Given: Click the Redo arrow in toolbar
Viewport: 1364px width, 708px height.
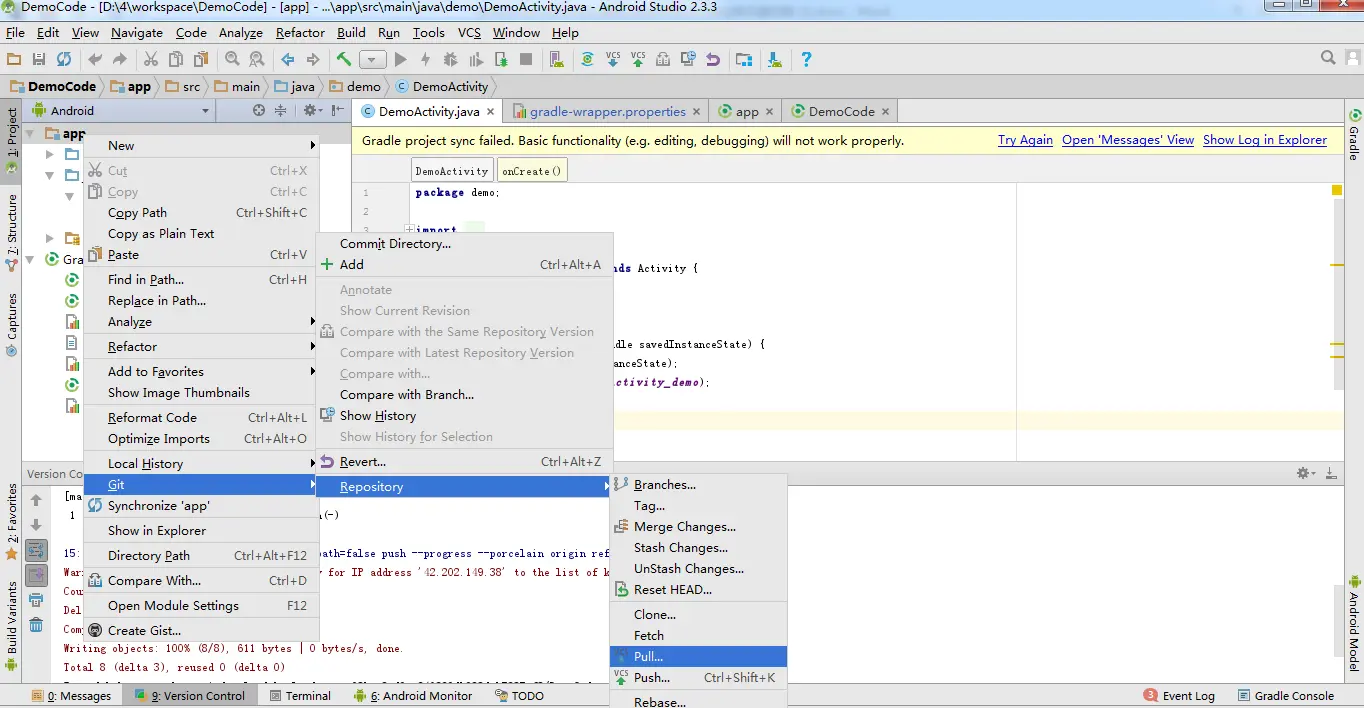Looking at the screenshot, I should point(120,60).
